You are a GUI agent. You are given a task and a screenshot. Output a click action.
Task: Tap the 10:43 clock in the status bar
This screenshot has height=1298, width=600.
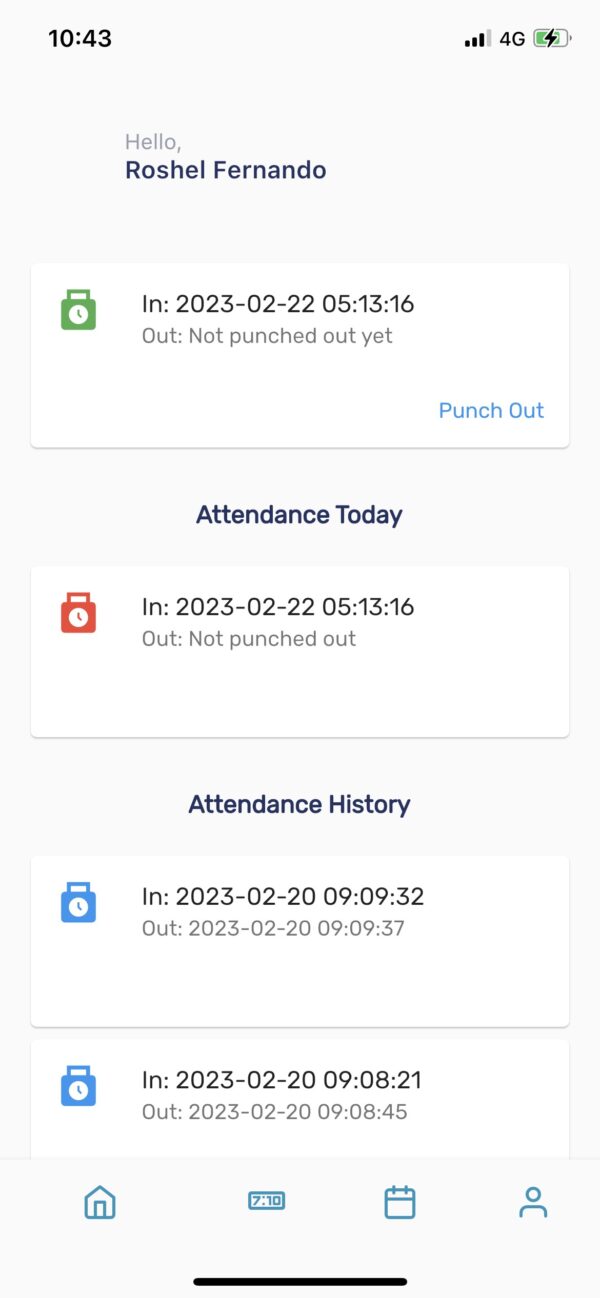[81, 38]
